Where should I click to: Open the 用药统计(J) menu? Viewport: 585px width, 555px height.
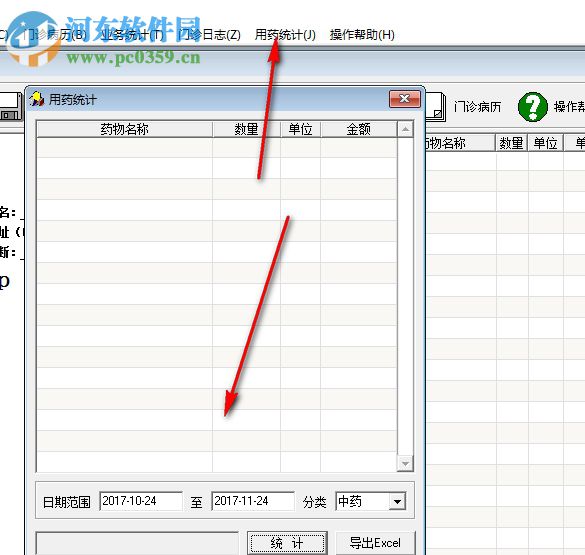(x=285, y=35)
